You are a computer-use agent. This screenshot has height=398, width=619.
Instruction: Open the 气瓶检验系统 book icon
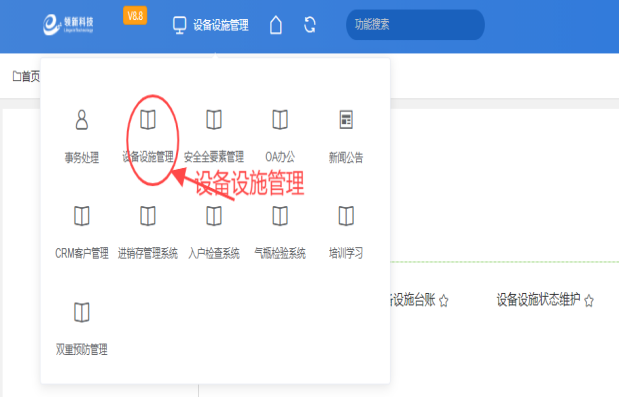click(280, 216)
